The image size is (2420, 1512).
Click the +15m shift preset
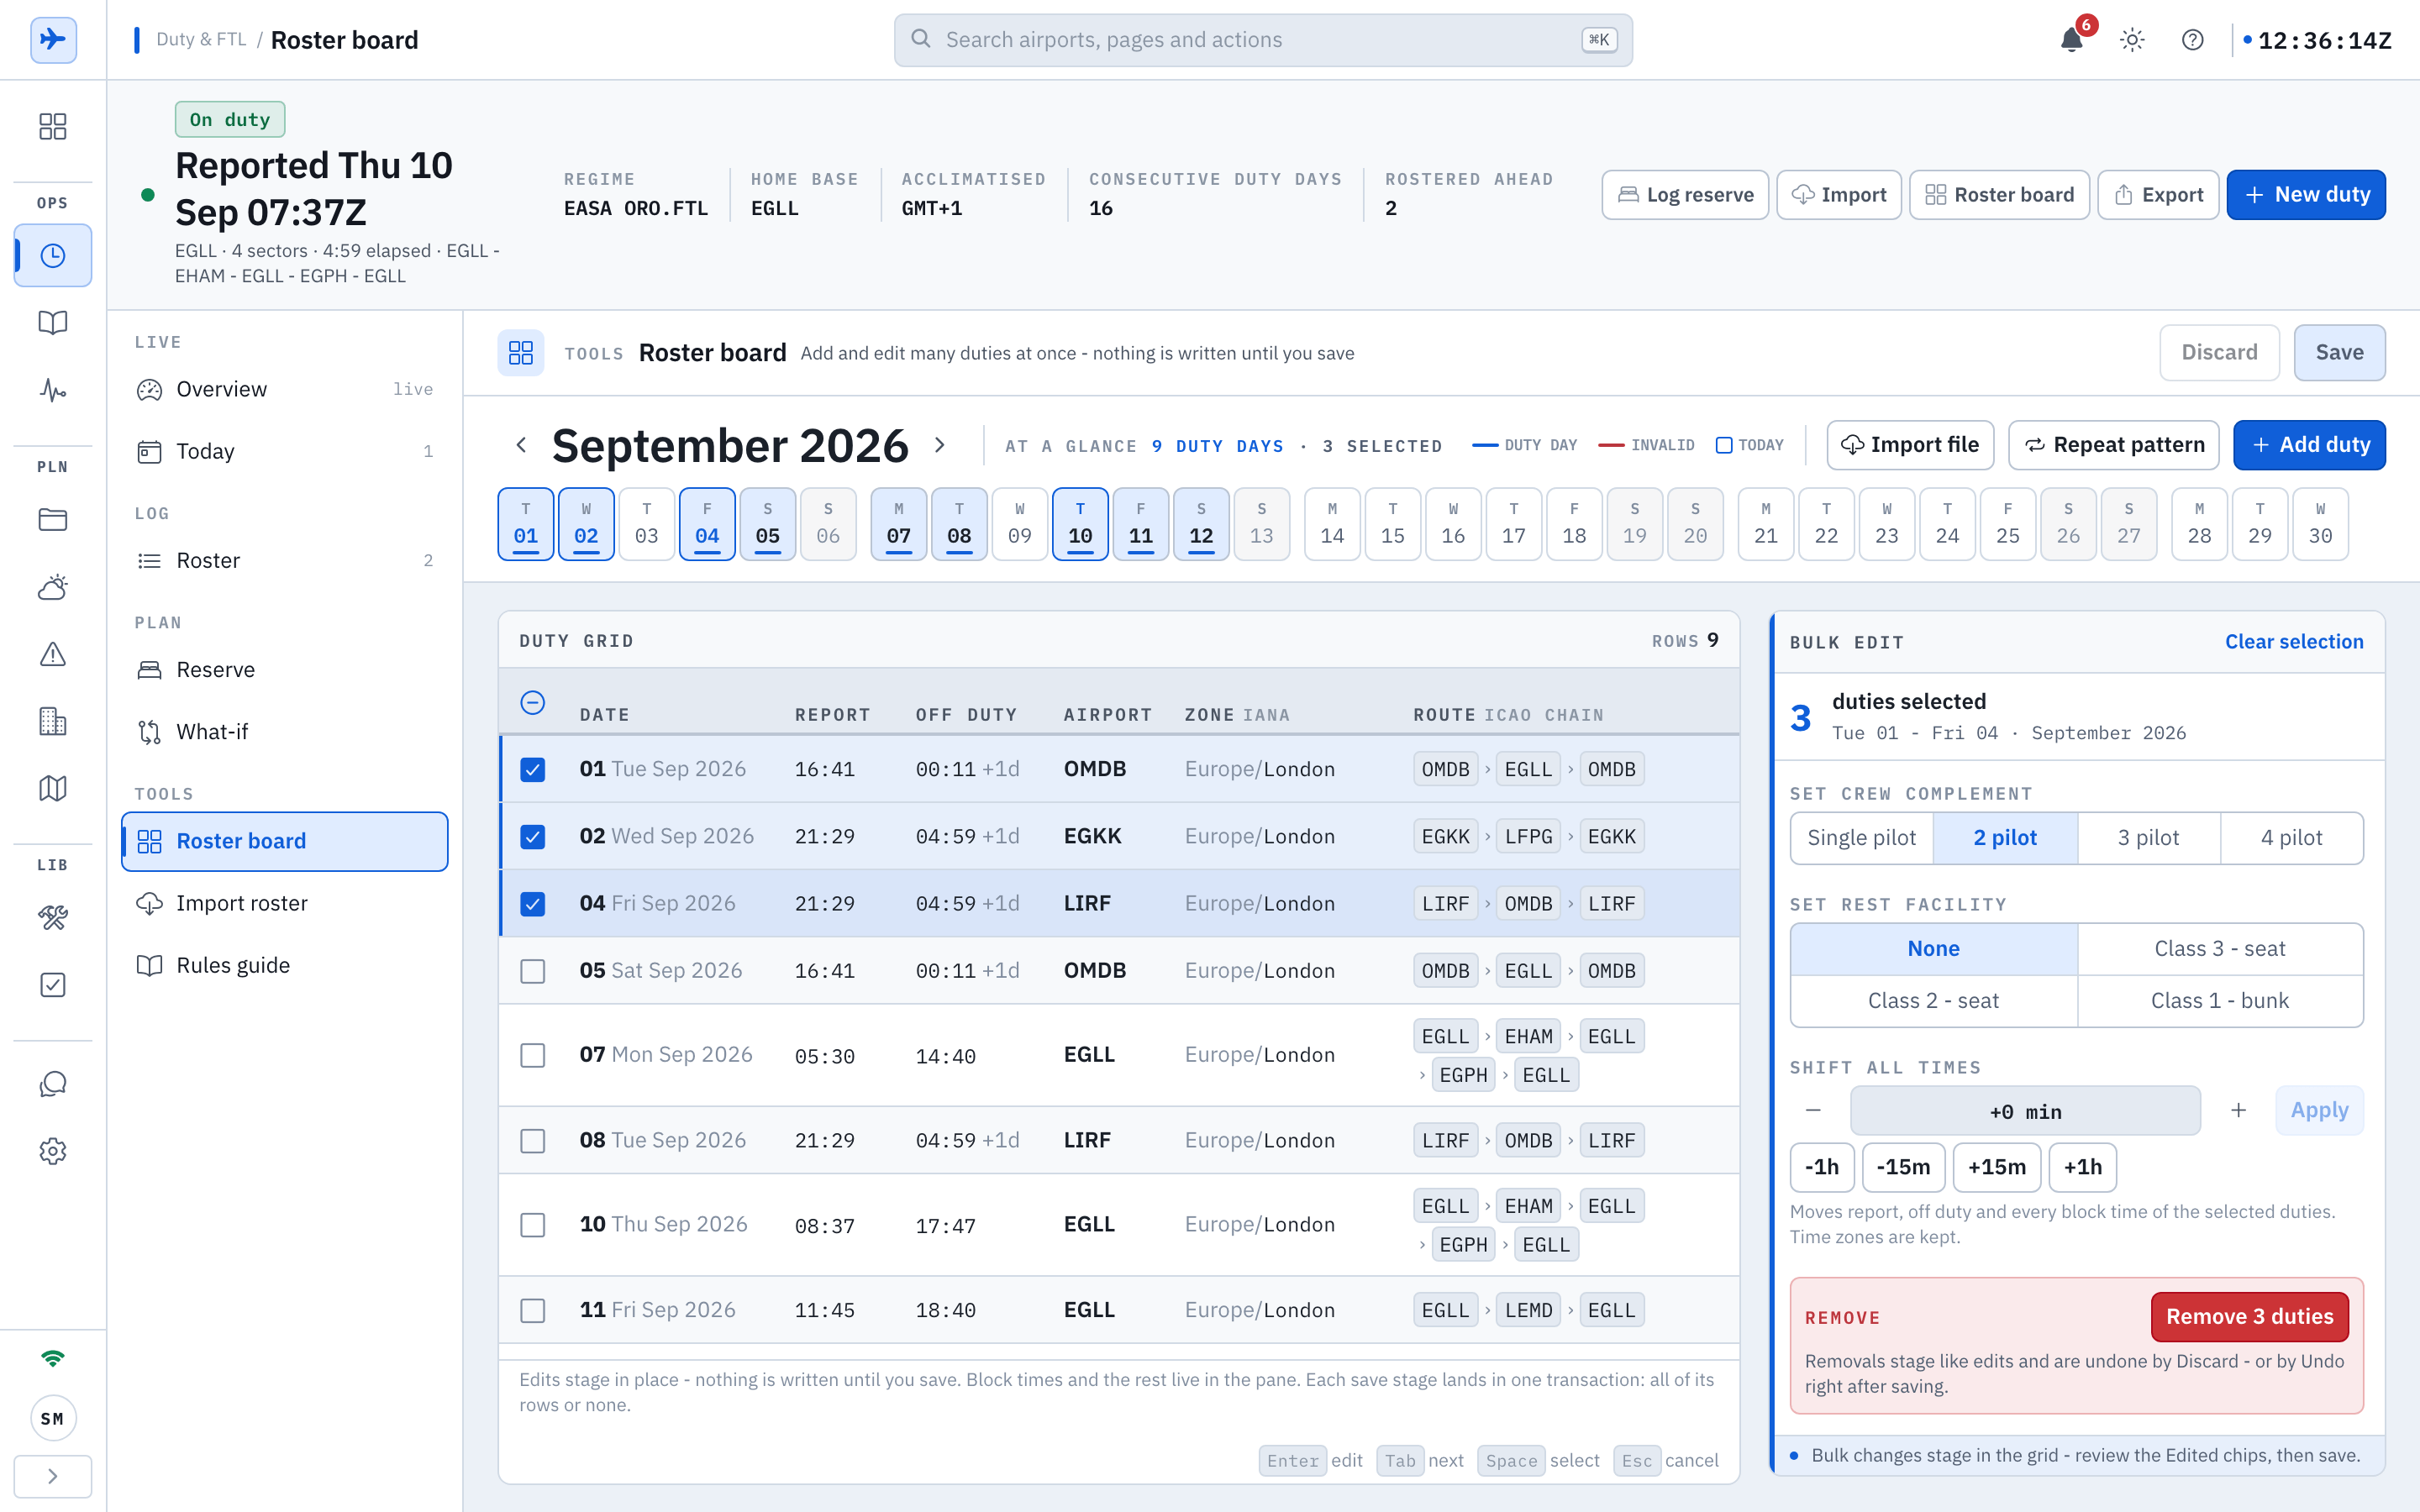(x=1997, y=1167)
